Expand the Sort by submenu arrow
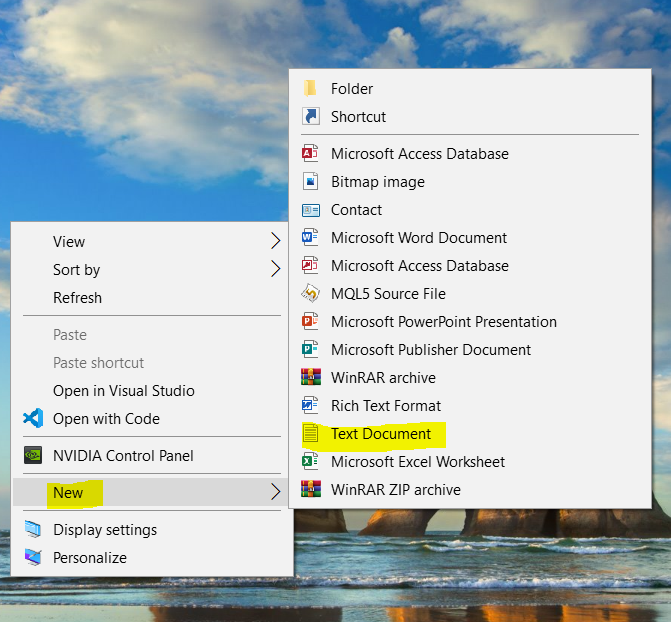 (x=275, y=270)
